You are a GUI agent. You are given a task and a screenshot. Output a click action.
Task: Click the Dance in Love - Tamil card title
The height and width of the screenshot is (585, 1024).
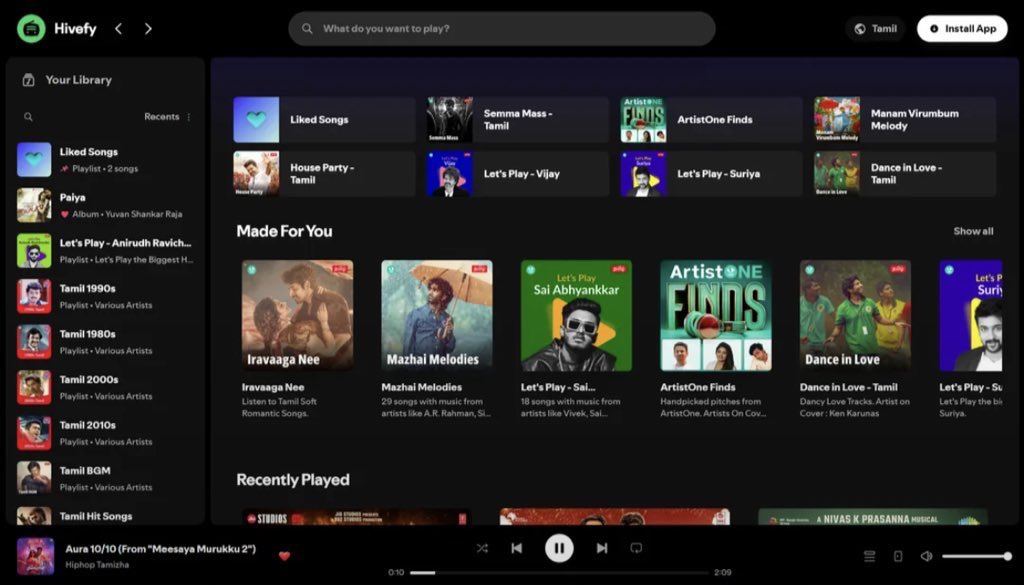pos(848,387)
